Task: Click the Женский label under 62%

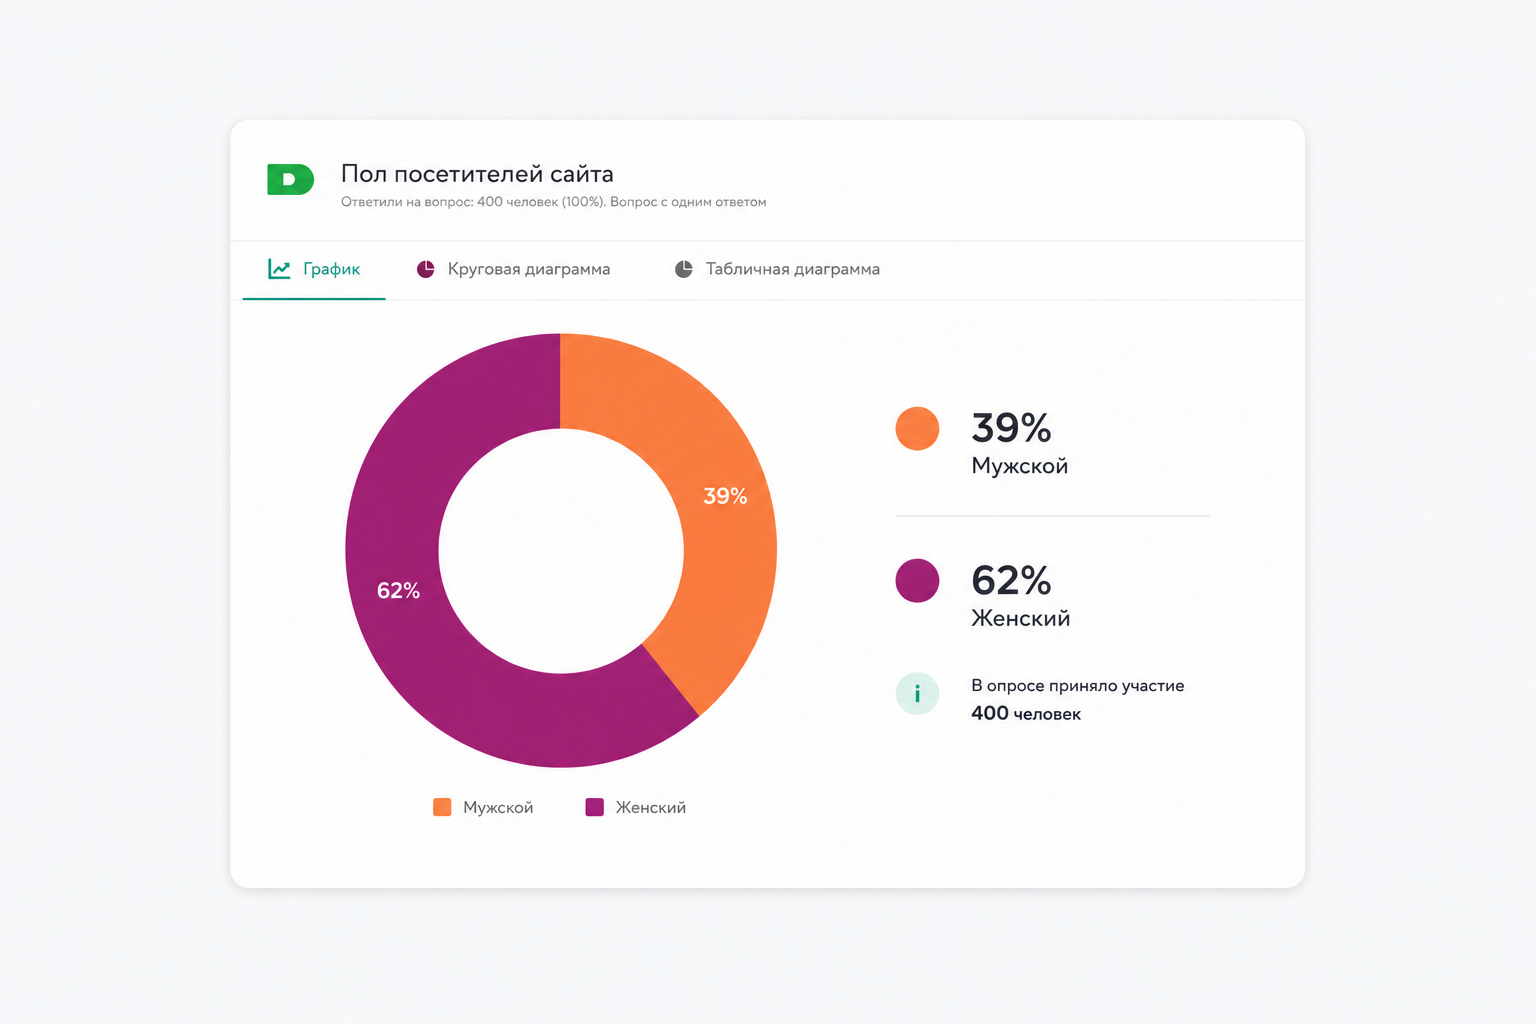Action: (1021, 619)
